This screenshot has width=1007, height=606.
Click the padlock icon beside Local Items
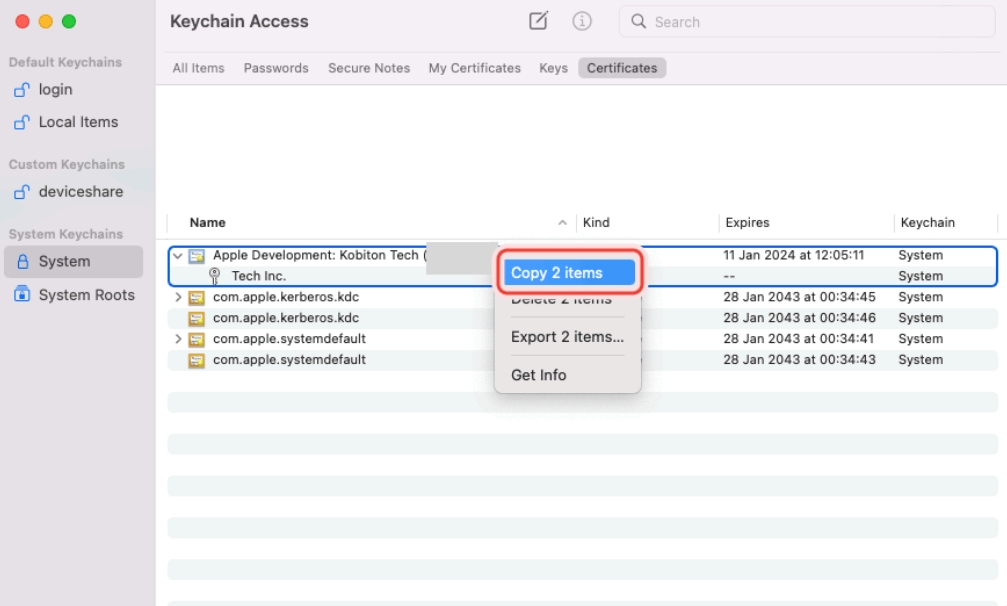[22, 122]
